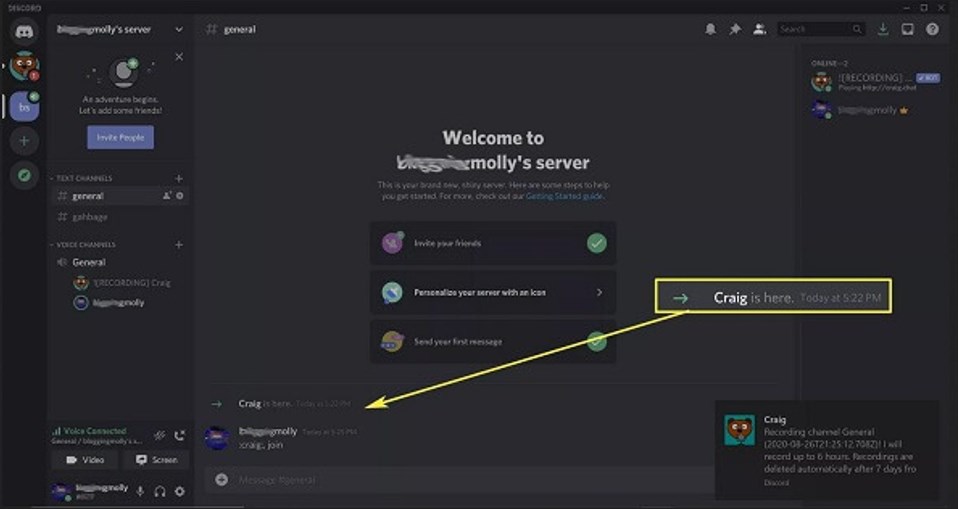Share your screen with Screen button

(156, 460)
